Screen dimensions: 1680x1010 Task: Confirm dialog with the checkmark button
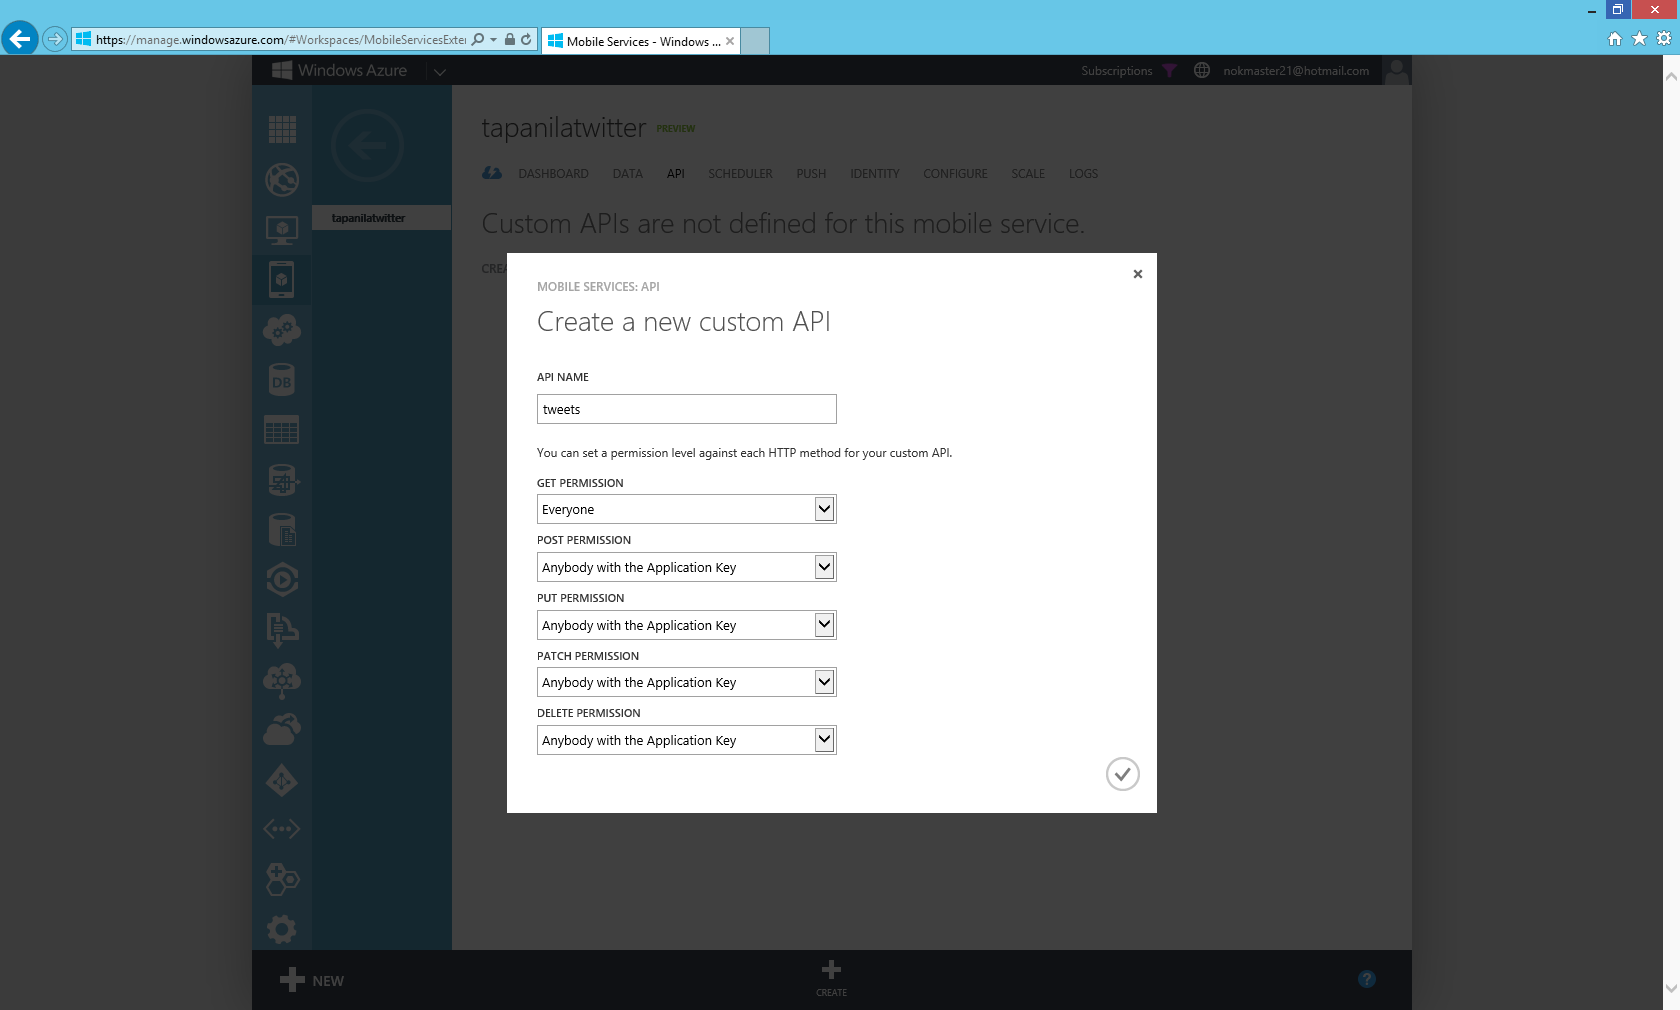click(x=1123, y=774)
